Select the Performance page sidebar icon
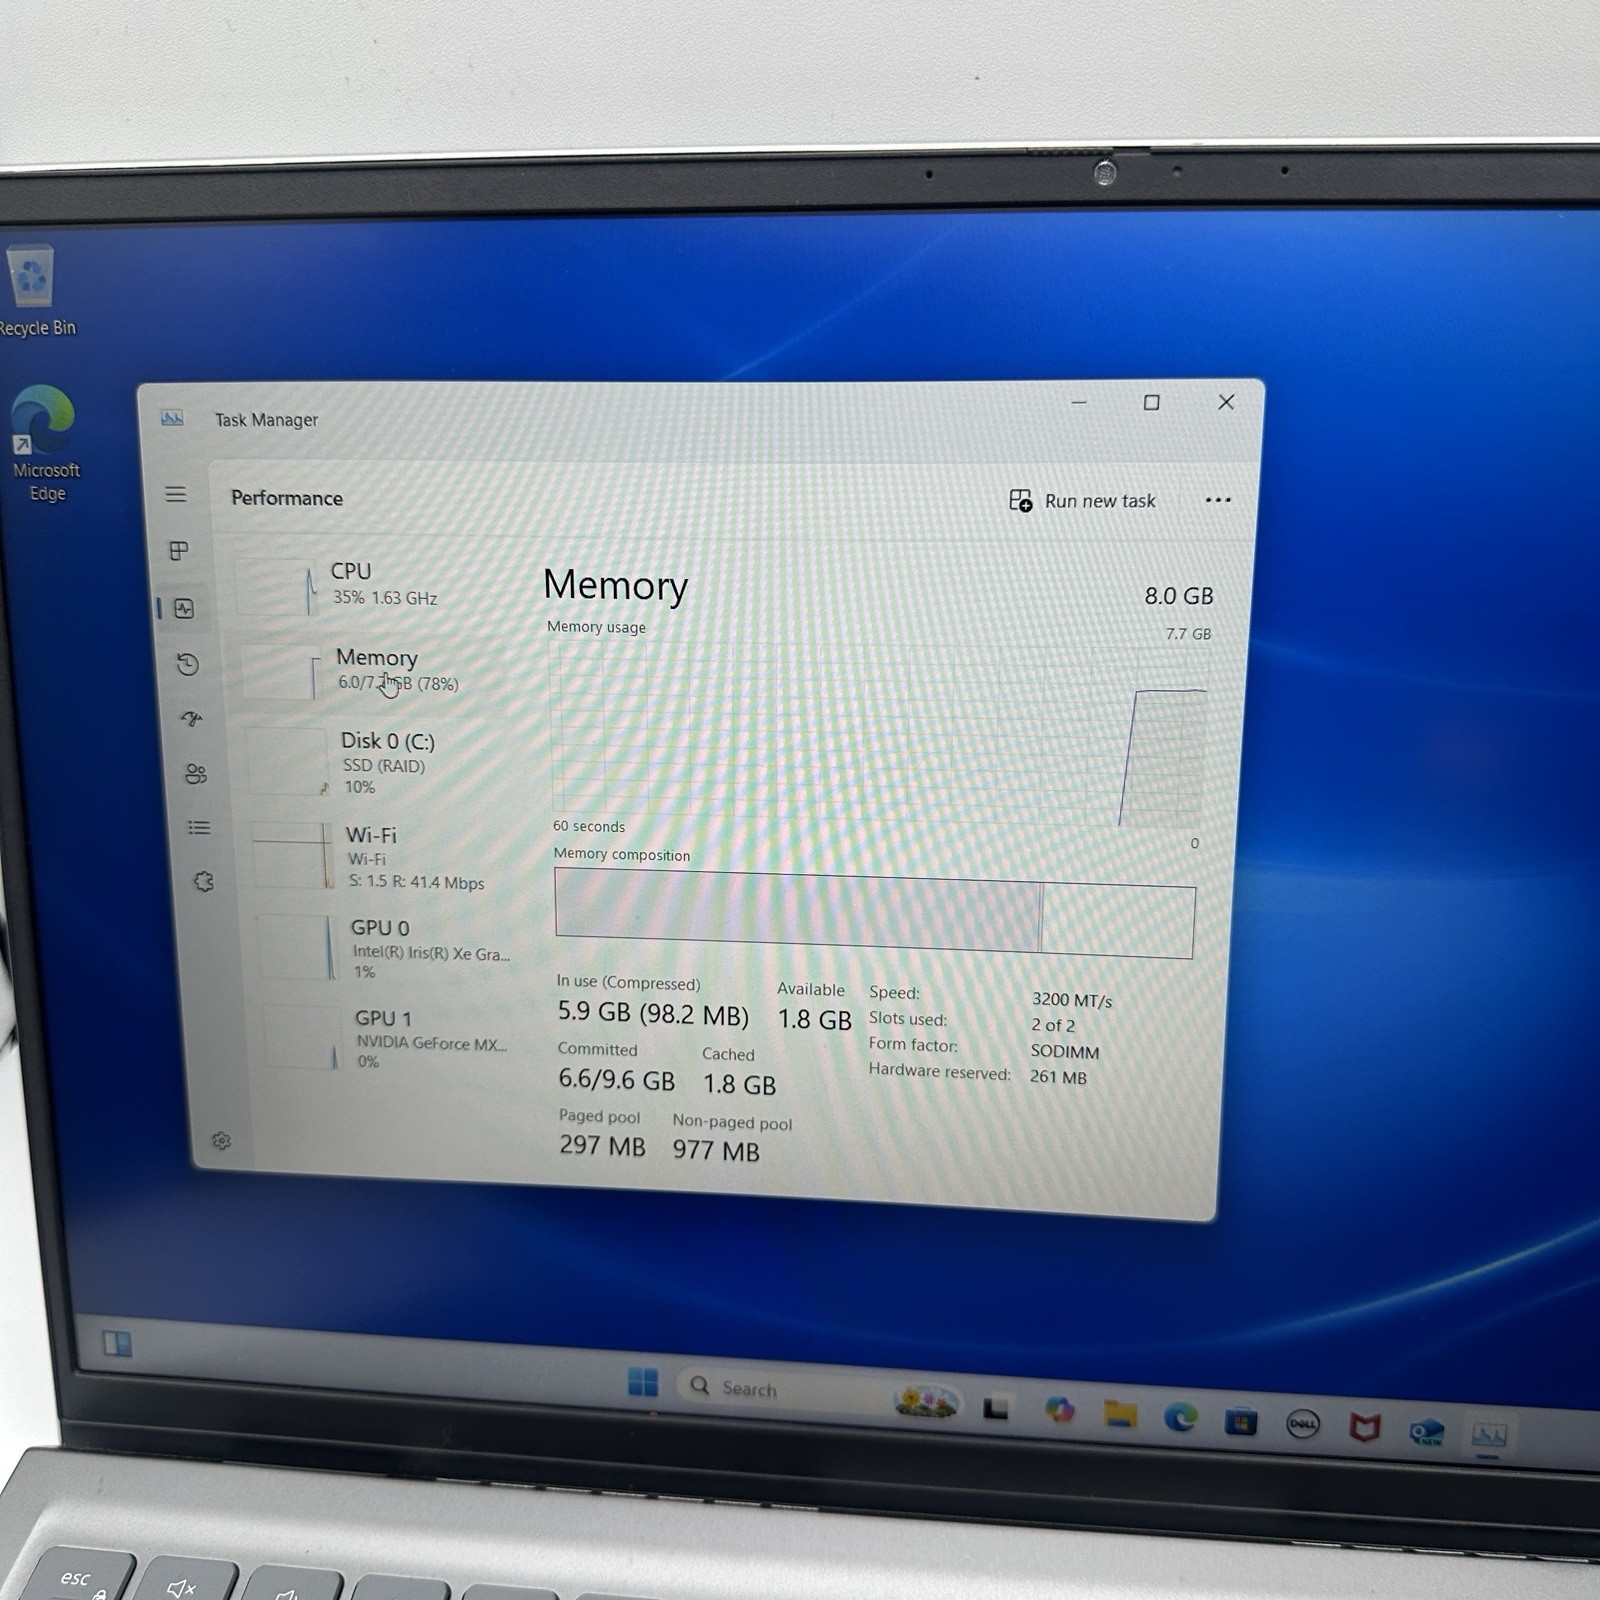The width and height of the screenshot is (1600, 1600). pos(184,608)
